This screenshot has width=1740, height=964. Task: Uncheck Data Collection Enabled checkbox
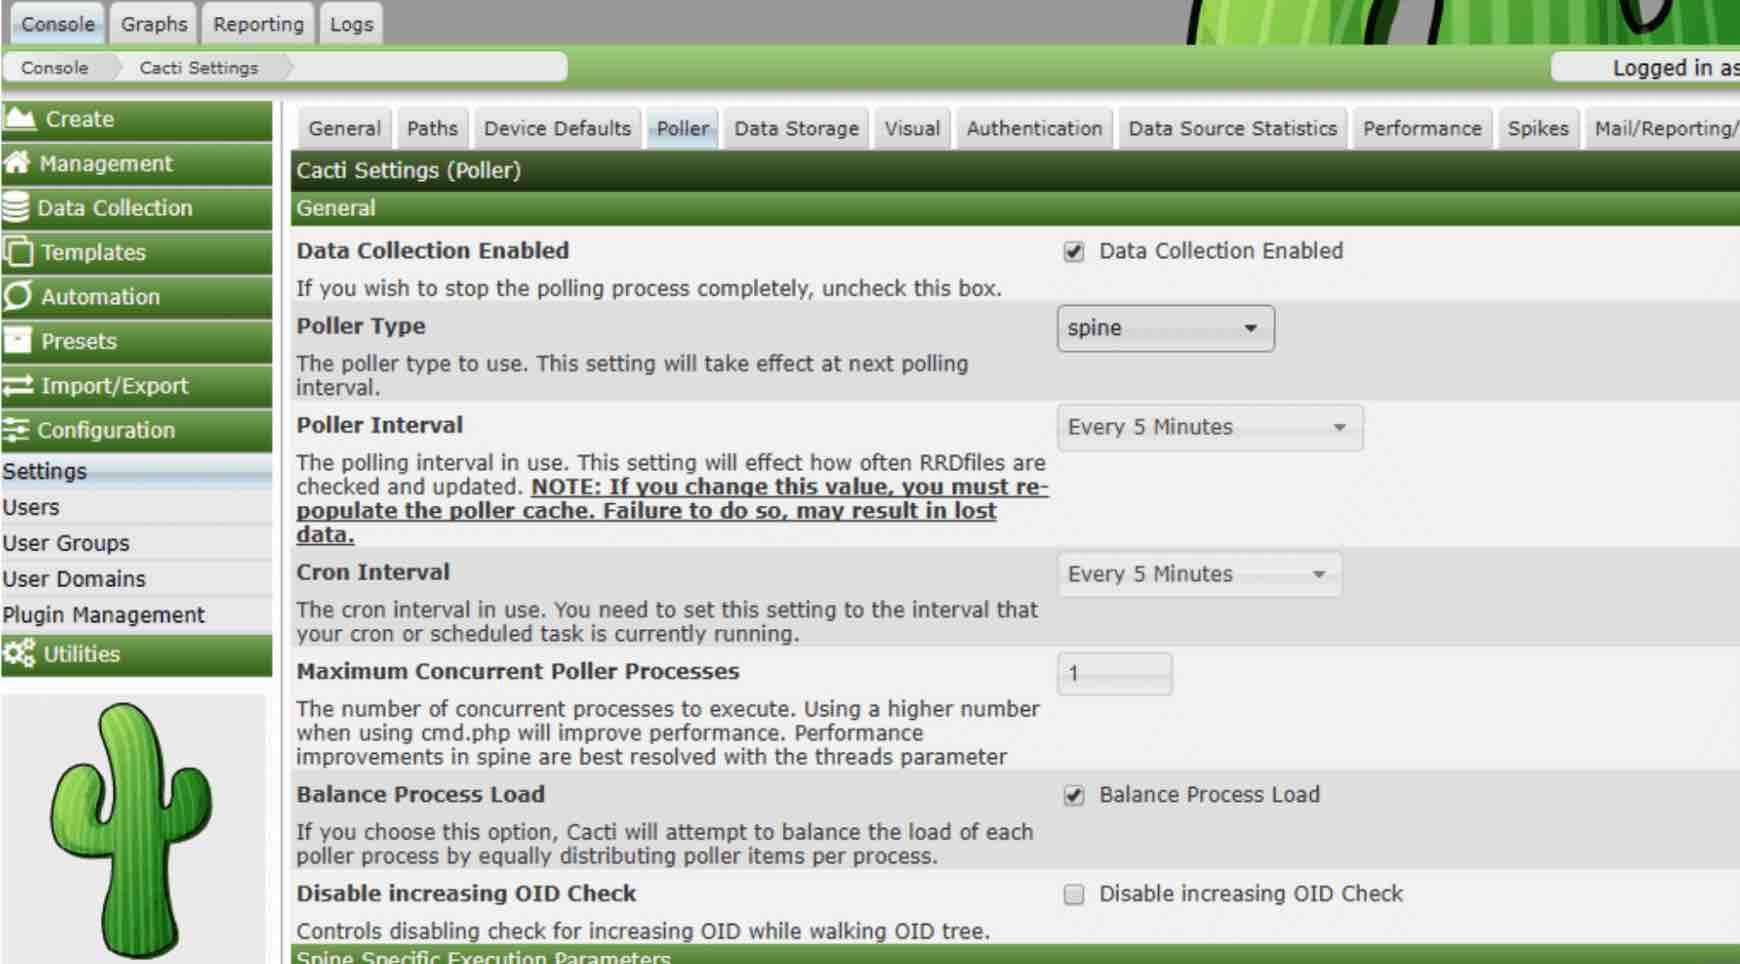pyautogui.click(x=1074, y=252)
